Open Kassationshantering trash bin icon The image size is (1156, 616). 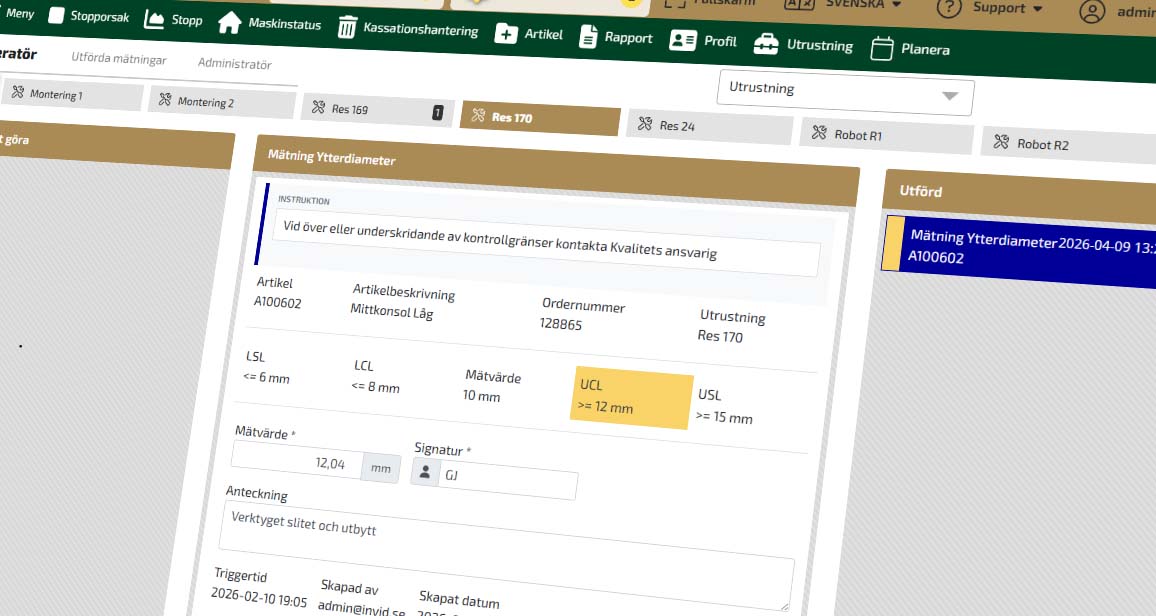coord(347,28)
